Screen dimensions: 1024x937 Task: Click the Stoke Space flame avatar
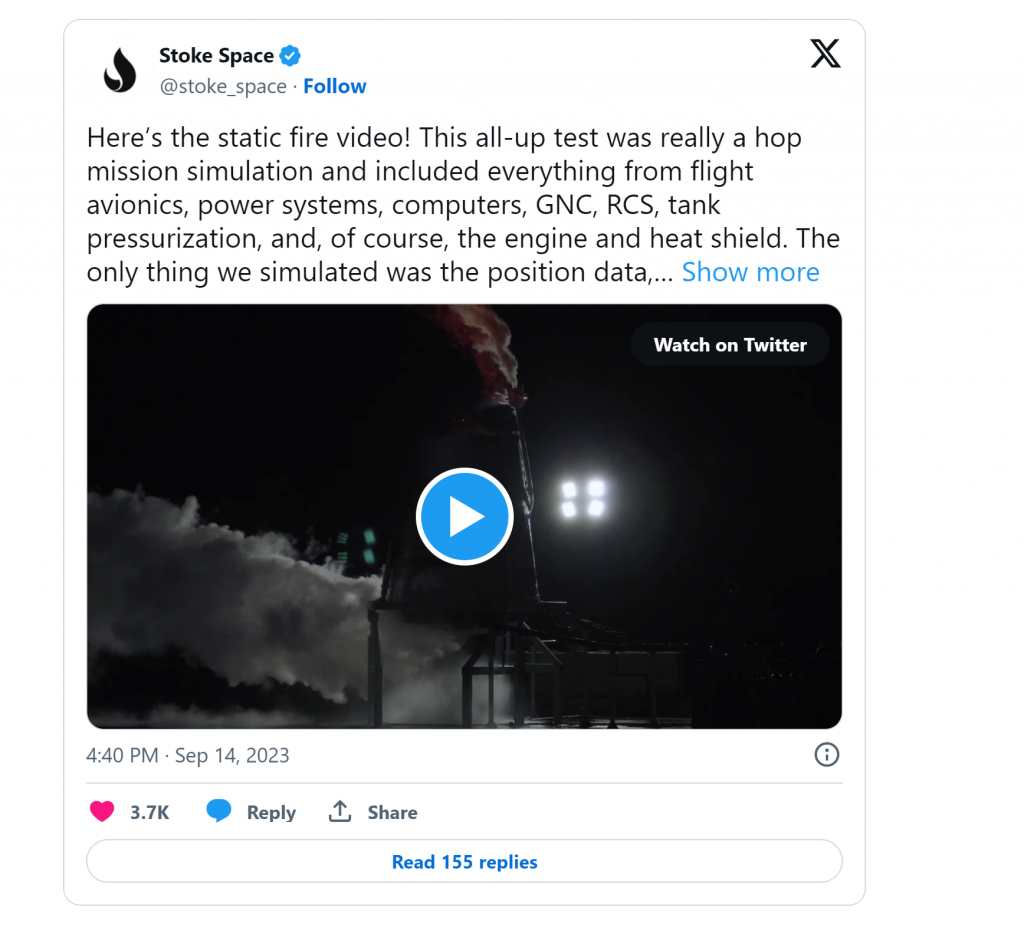[x=120, y=70]
